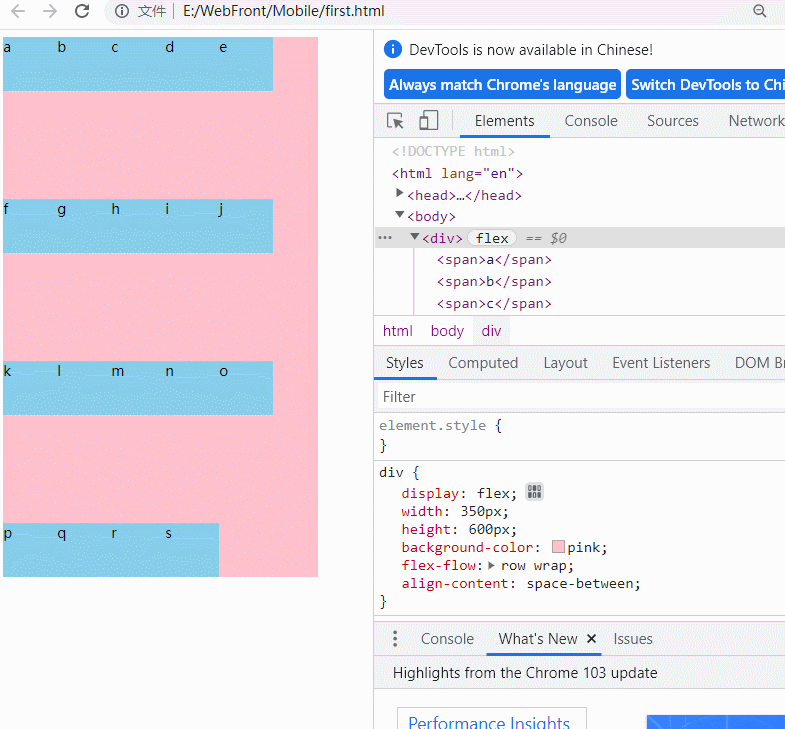Click the letter m on the page
The image size is (785, 729).
point(118,372)
